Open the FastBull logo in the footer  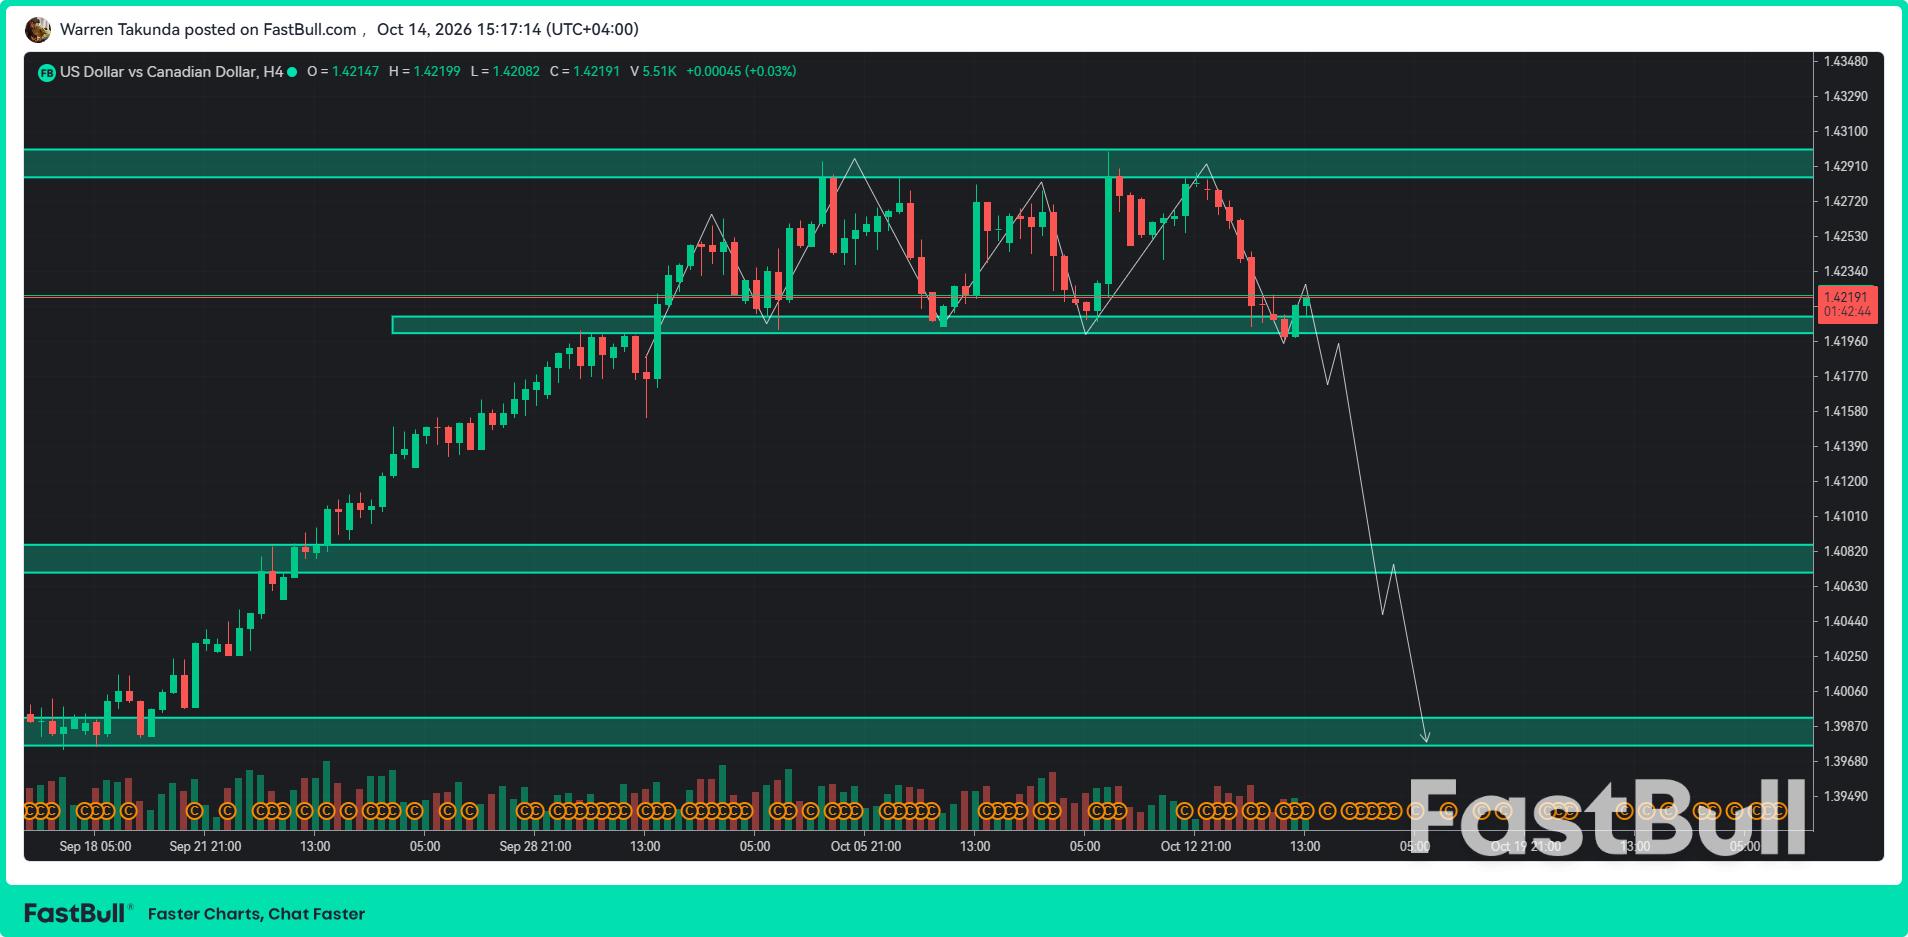click(x=77, y=913)
